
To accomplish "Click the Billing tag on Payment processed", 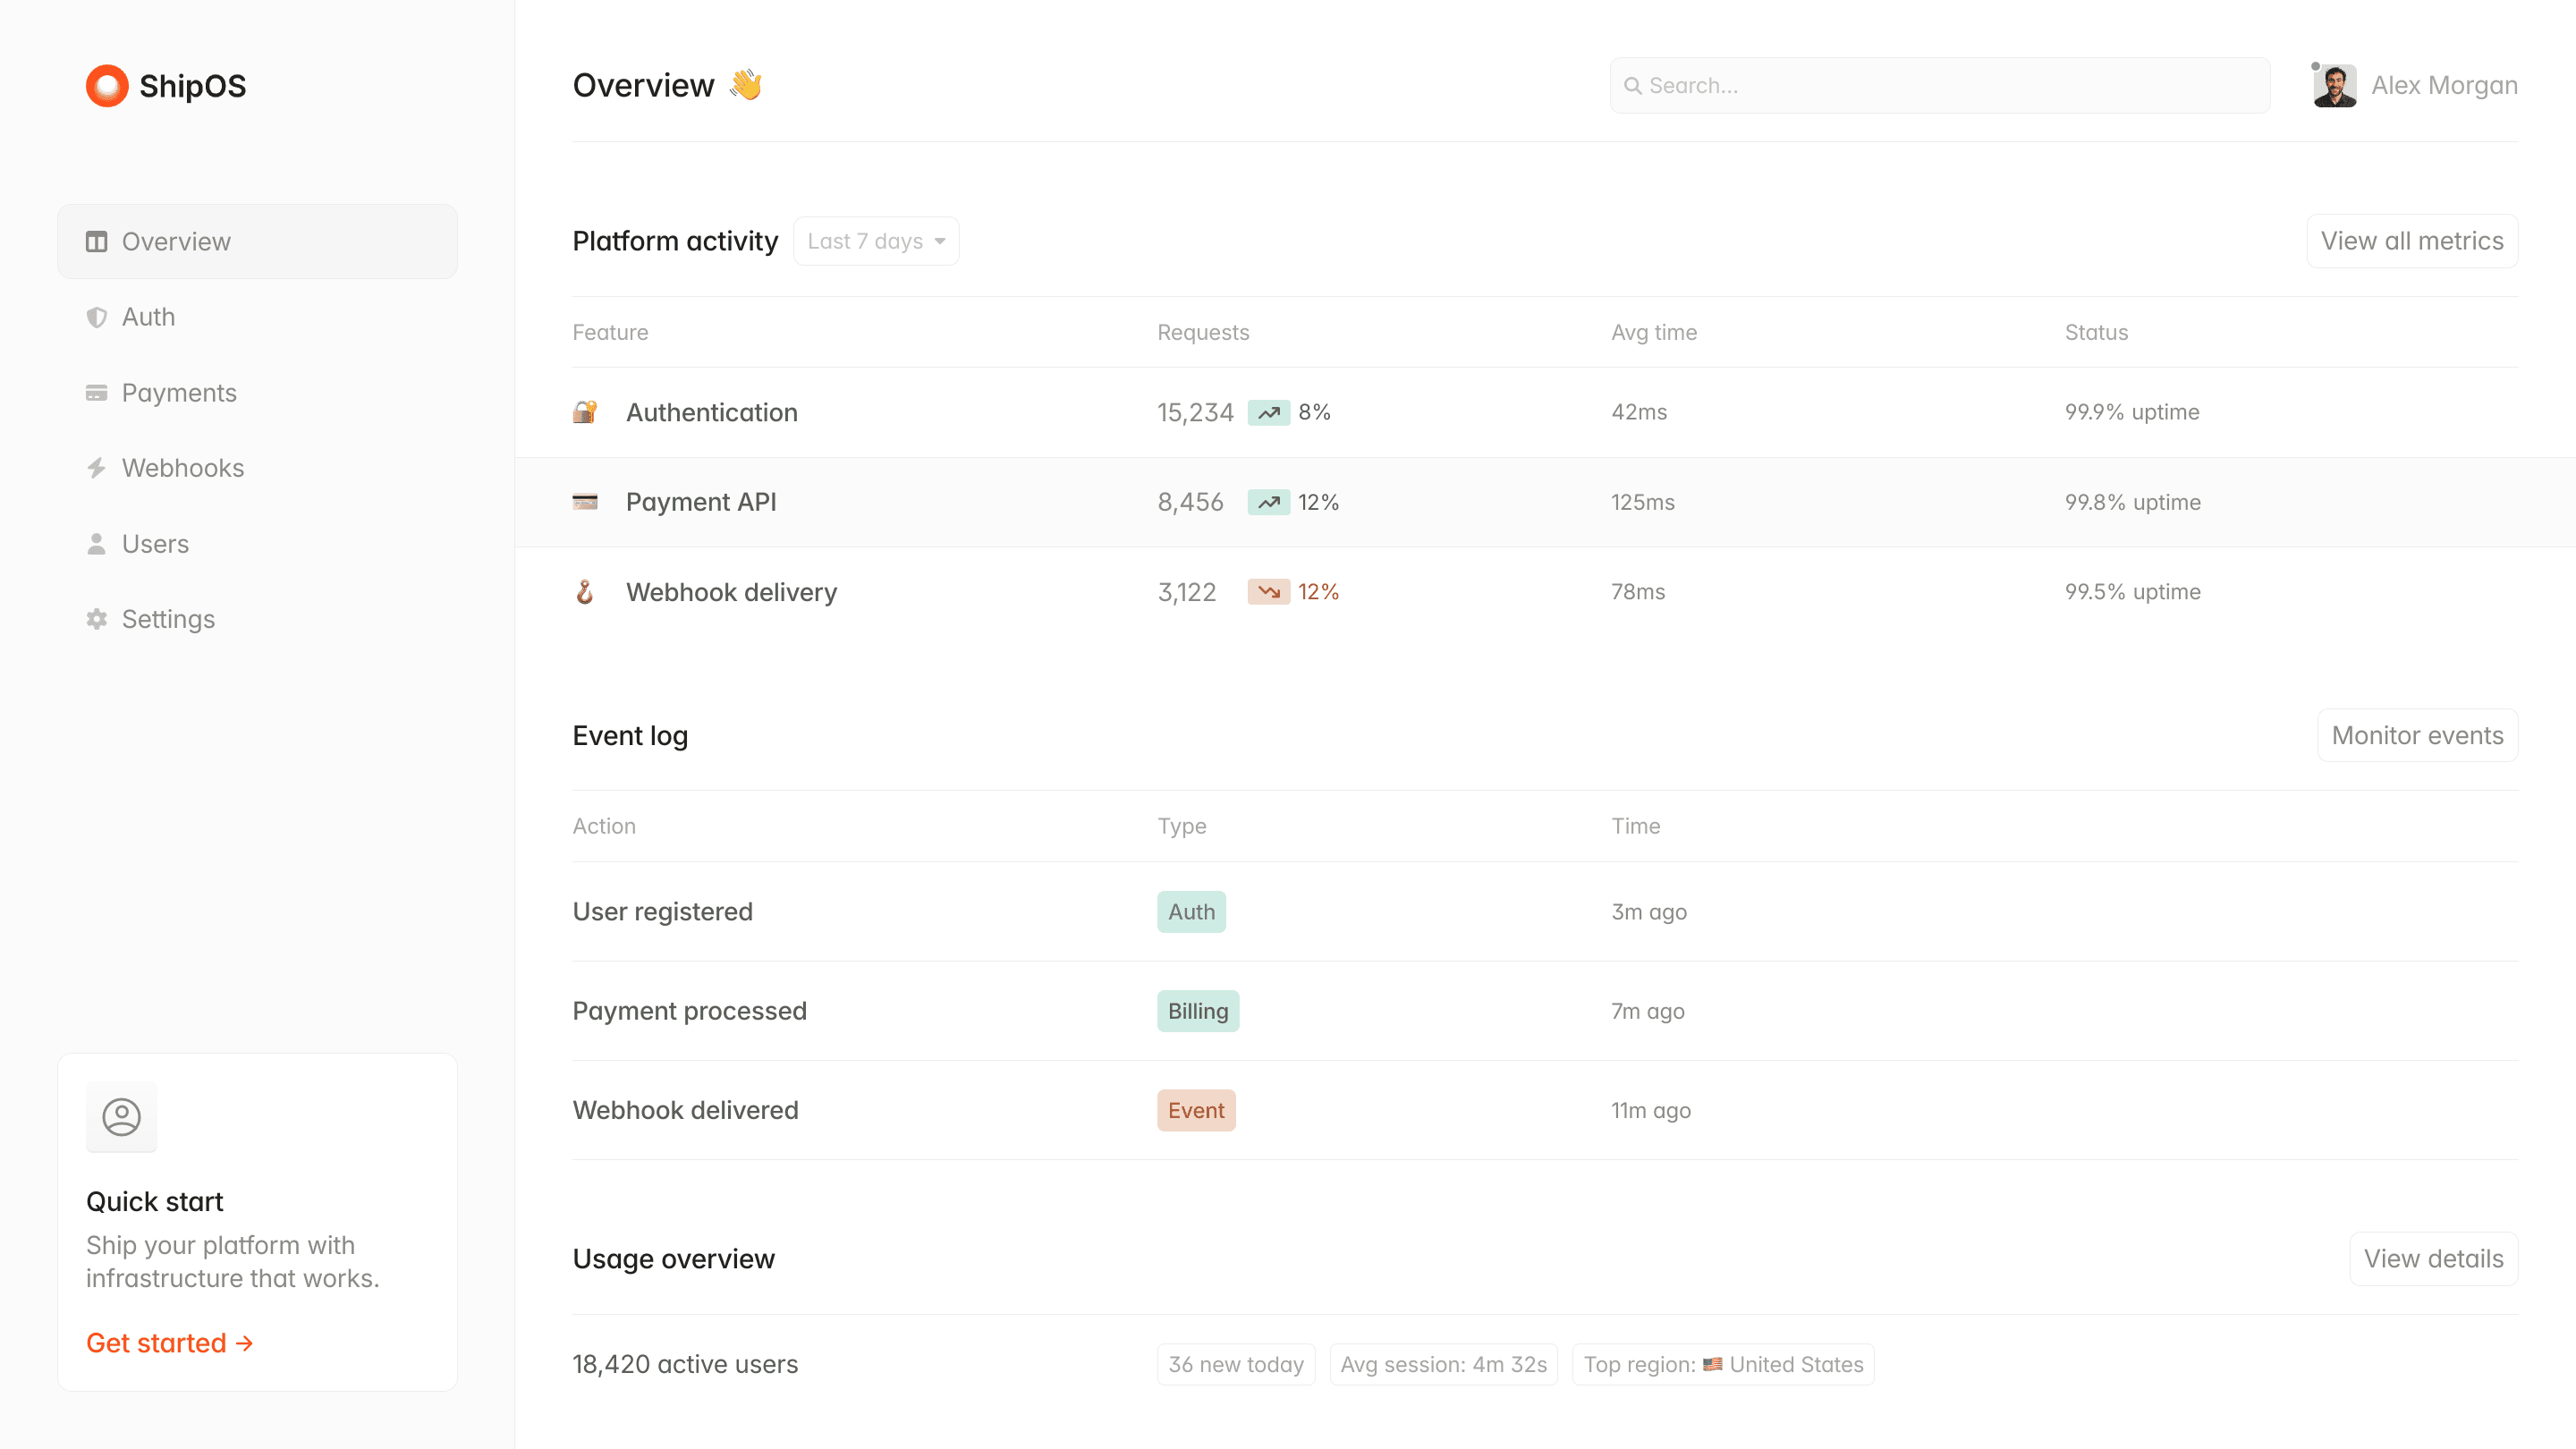I will (1197, 1010).
